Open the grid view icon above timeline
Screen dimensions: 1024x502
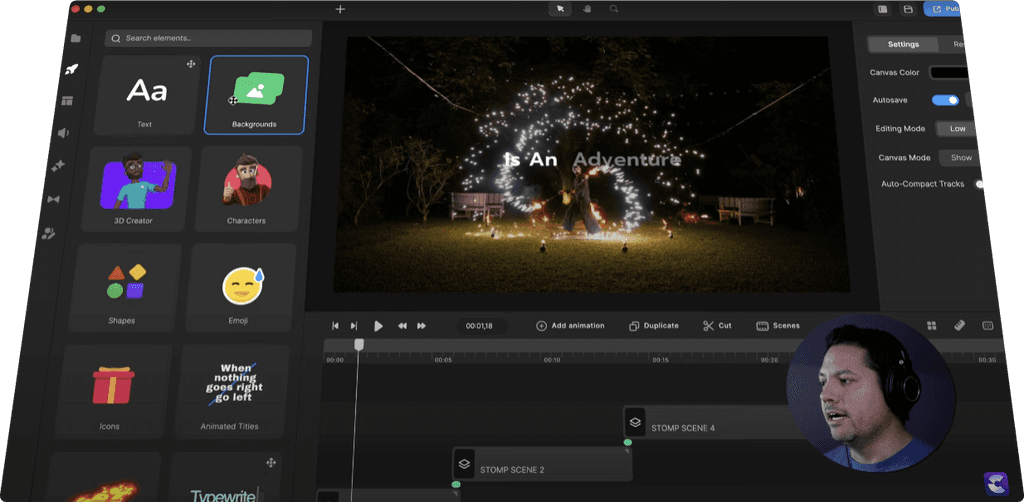point(931,325)
